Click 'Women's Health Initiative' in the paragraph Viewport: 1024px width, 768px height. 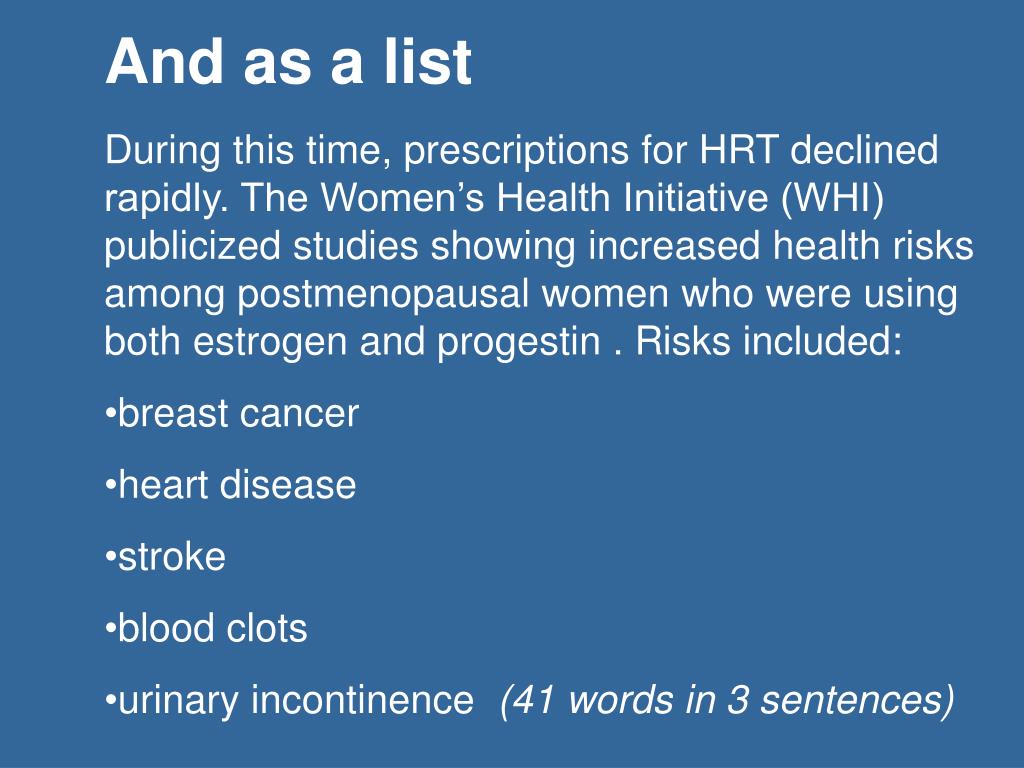tap(544, 197)
